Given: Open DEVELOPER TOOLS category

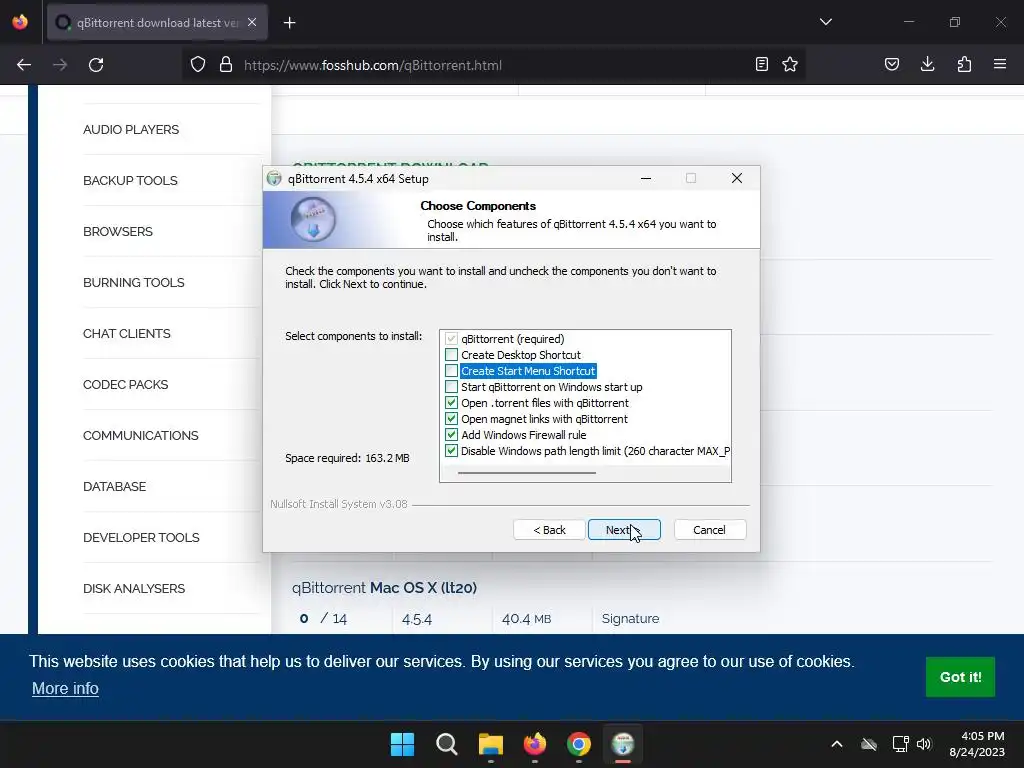Looking at the screenshot, I should (x=141, y=537).
